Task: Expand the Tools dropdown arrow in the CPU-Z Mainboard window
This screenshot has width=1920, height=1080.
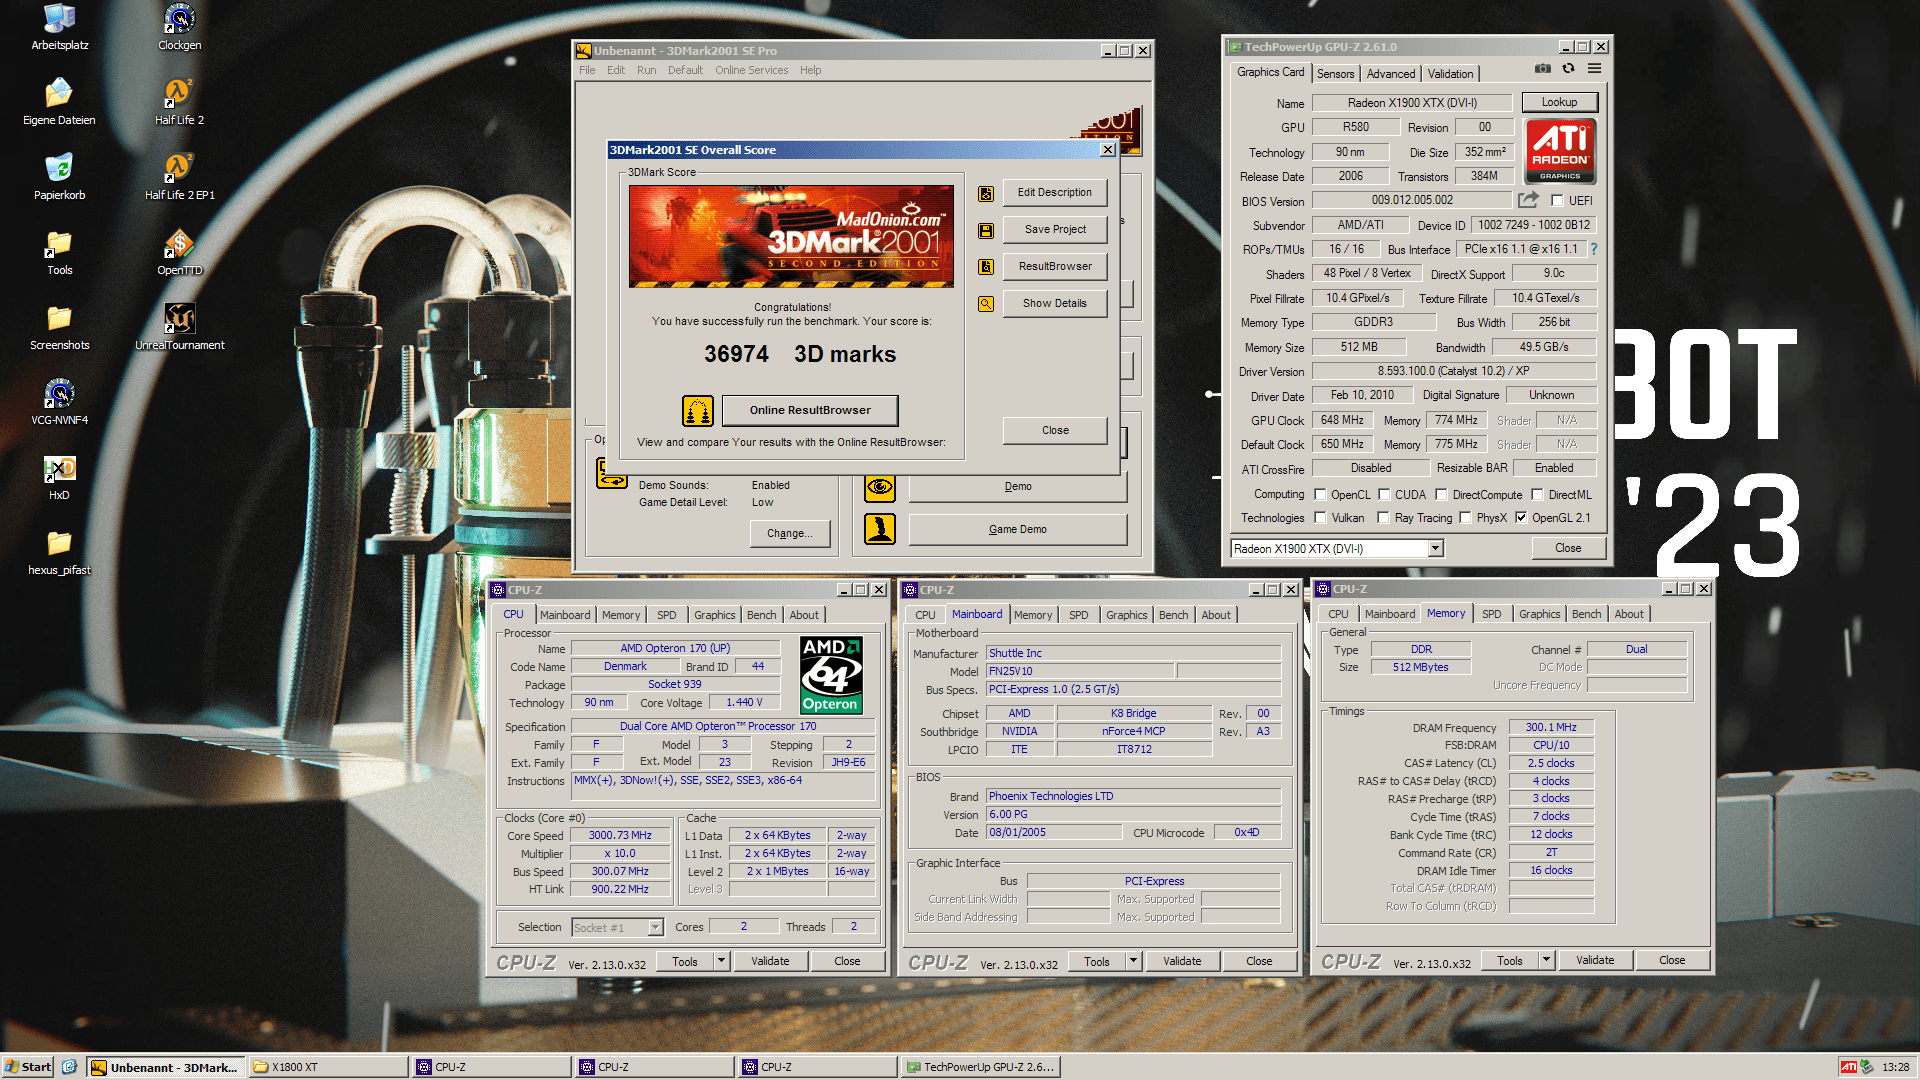Action: [x=1133, y=961]
